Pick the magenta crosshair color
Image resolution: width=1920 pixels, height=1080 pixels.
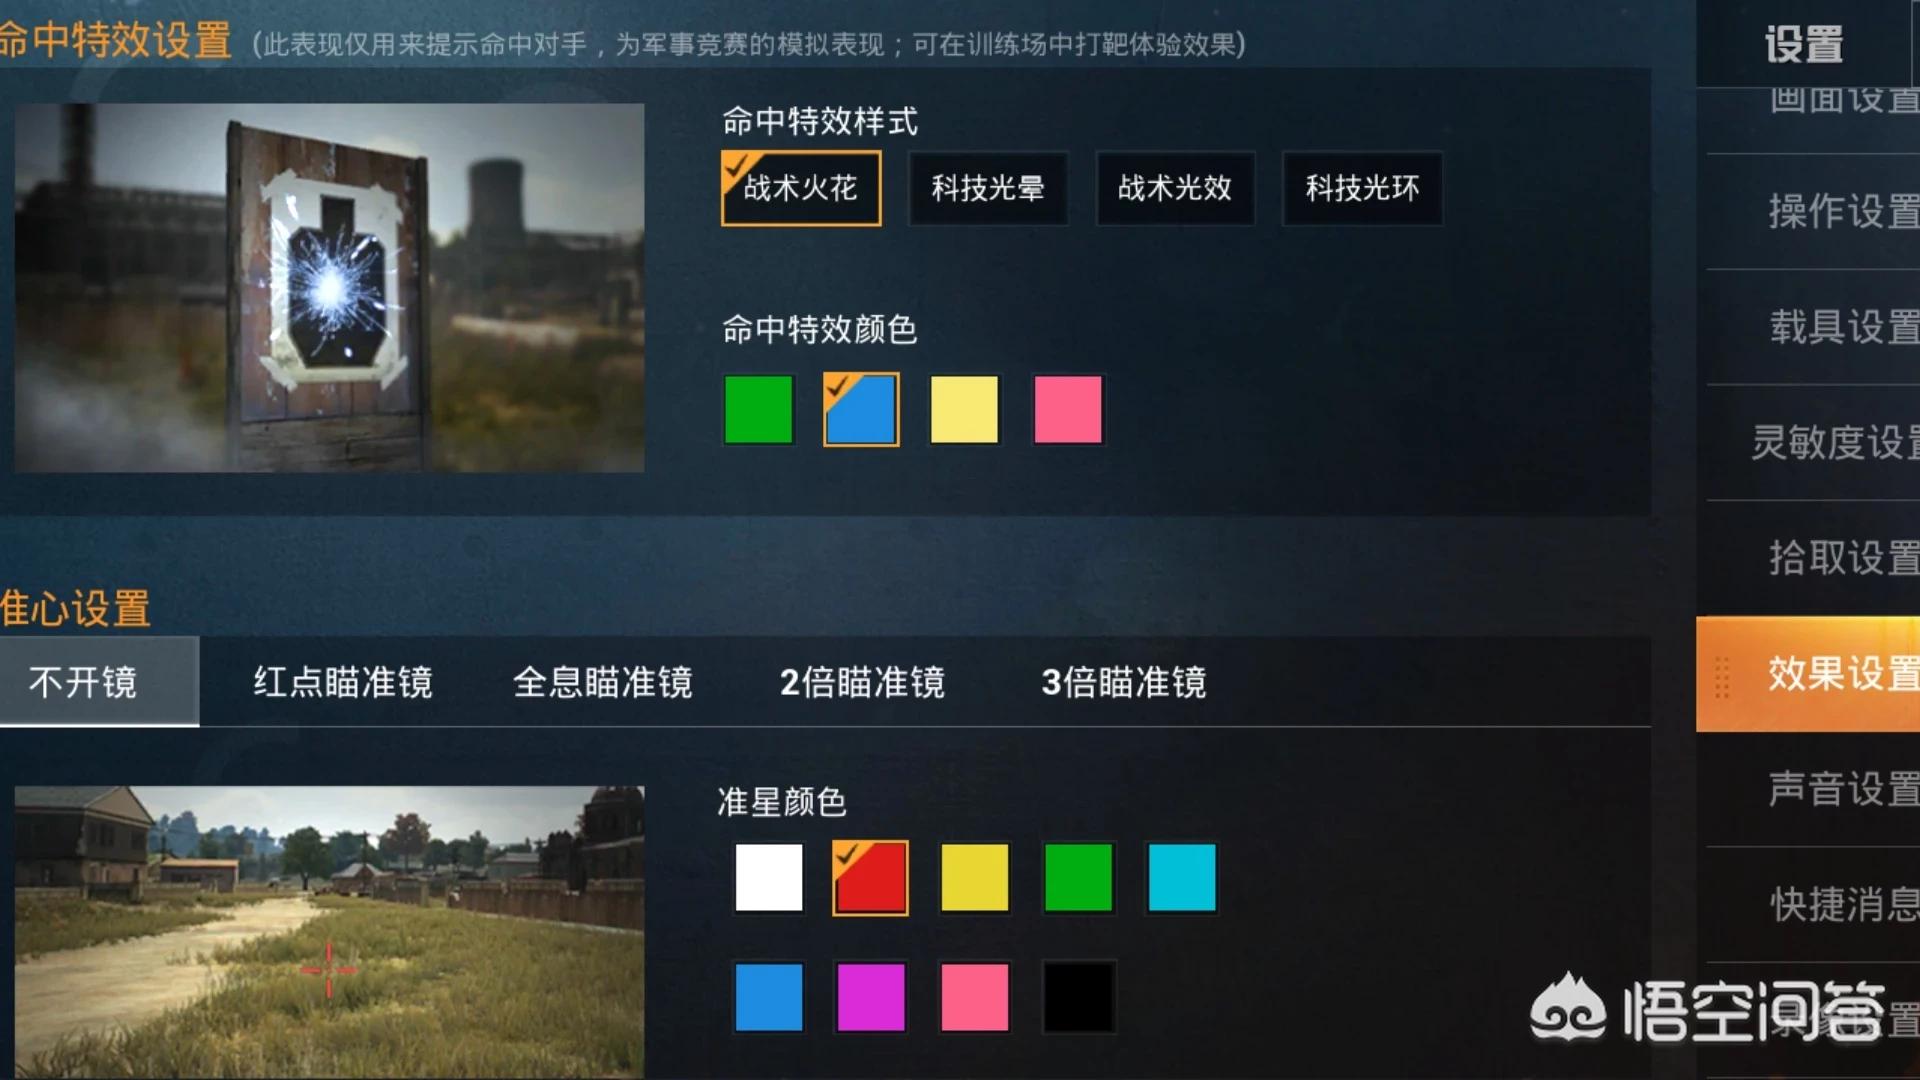coord(871,997)
